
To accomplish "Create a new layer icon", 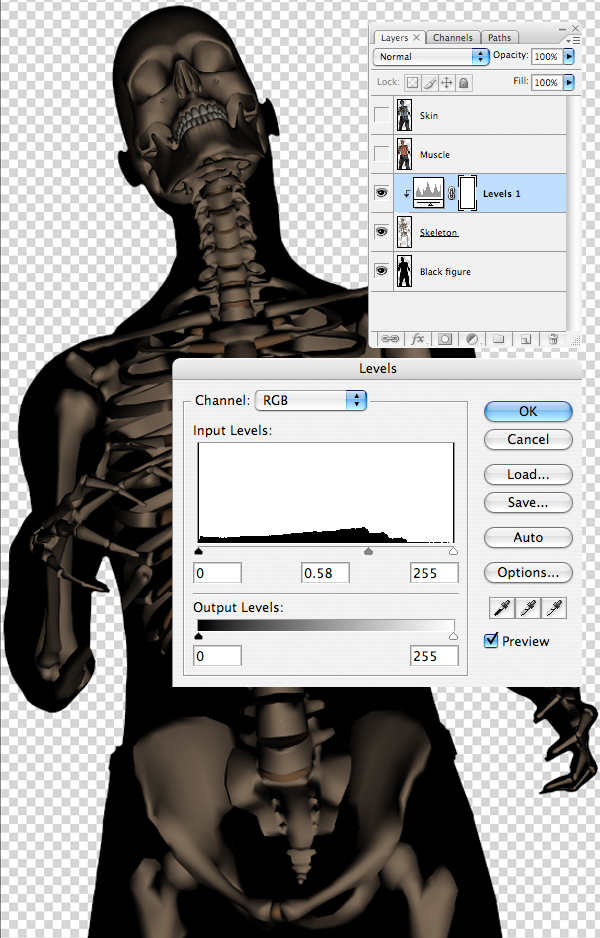I will 525,339.
